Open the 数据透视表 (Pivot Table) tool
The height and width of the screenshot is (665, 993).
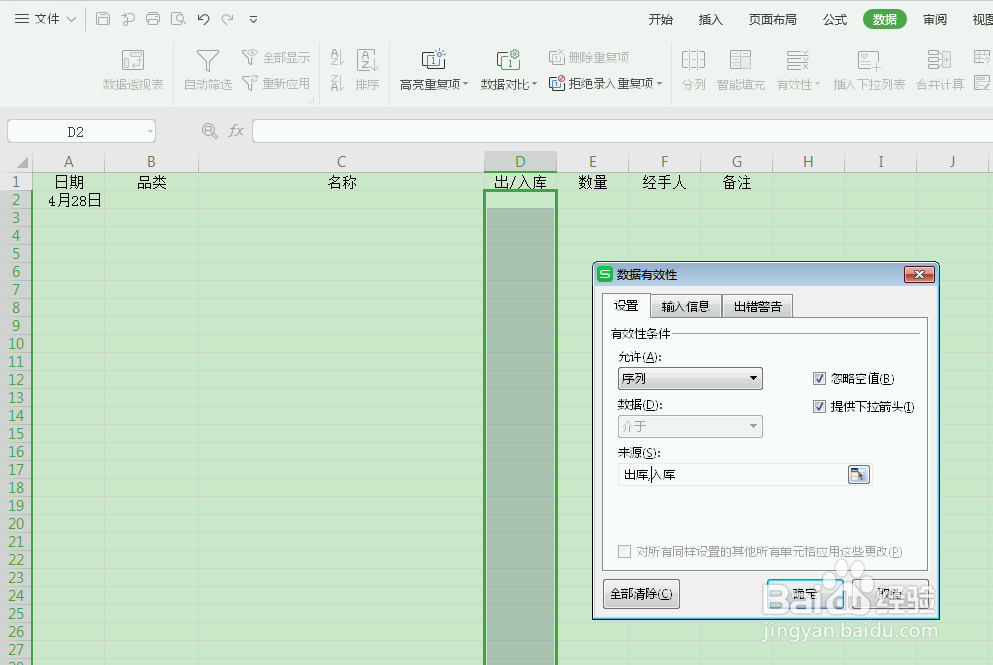[132, 68]
